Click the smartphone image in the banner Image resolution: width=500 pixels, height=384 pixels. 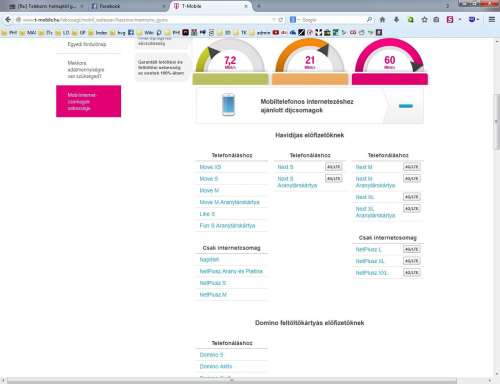pyautogui.click(x=228, y=105)
